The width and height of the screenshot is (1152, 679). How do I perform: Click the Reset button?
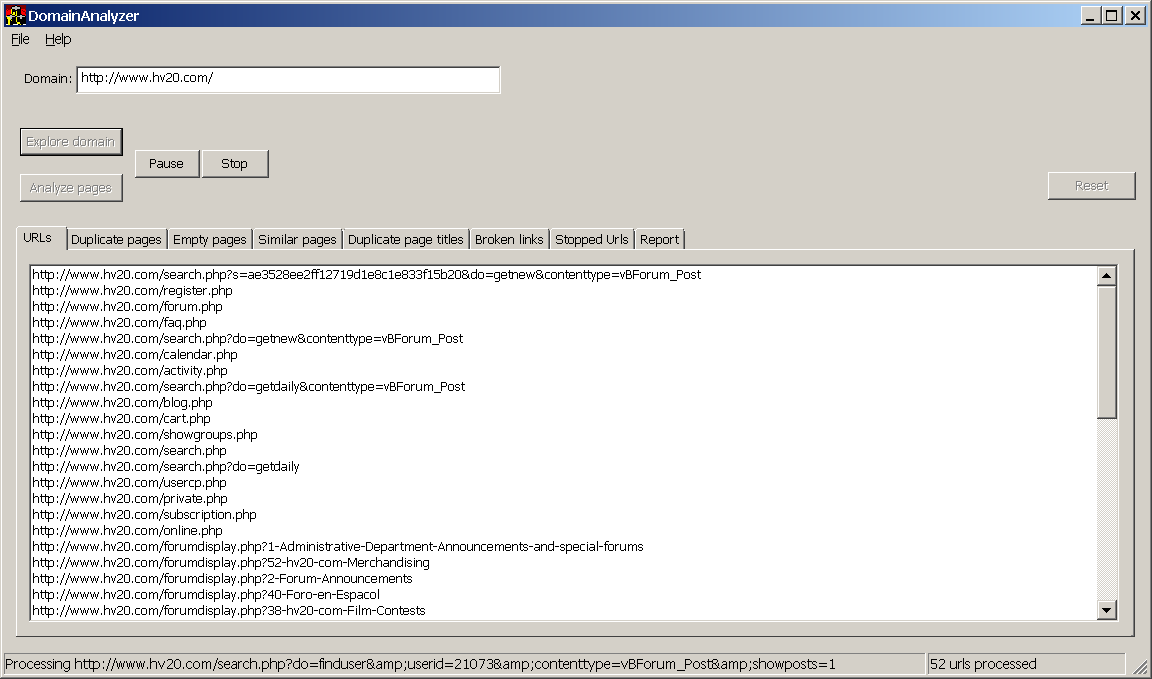click(x=1091, y=185)
